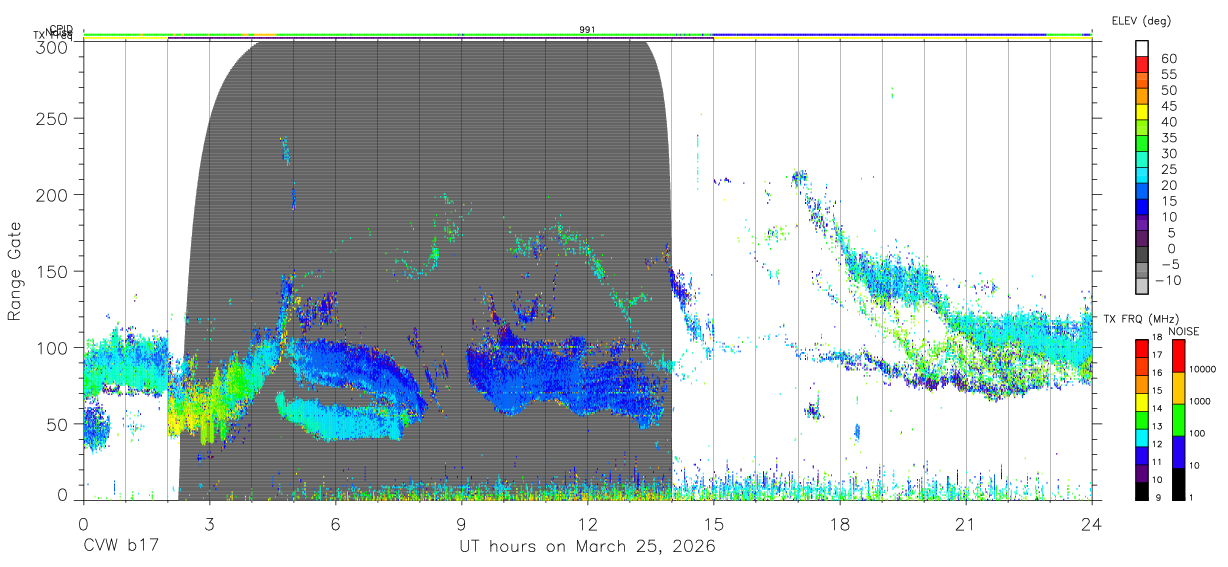Click the '60' label on the ELEV scale
Screen dimensions: 1228x567
click(x=1169, y=58)
